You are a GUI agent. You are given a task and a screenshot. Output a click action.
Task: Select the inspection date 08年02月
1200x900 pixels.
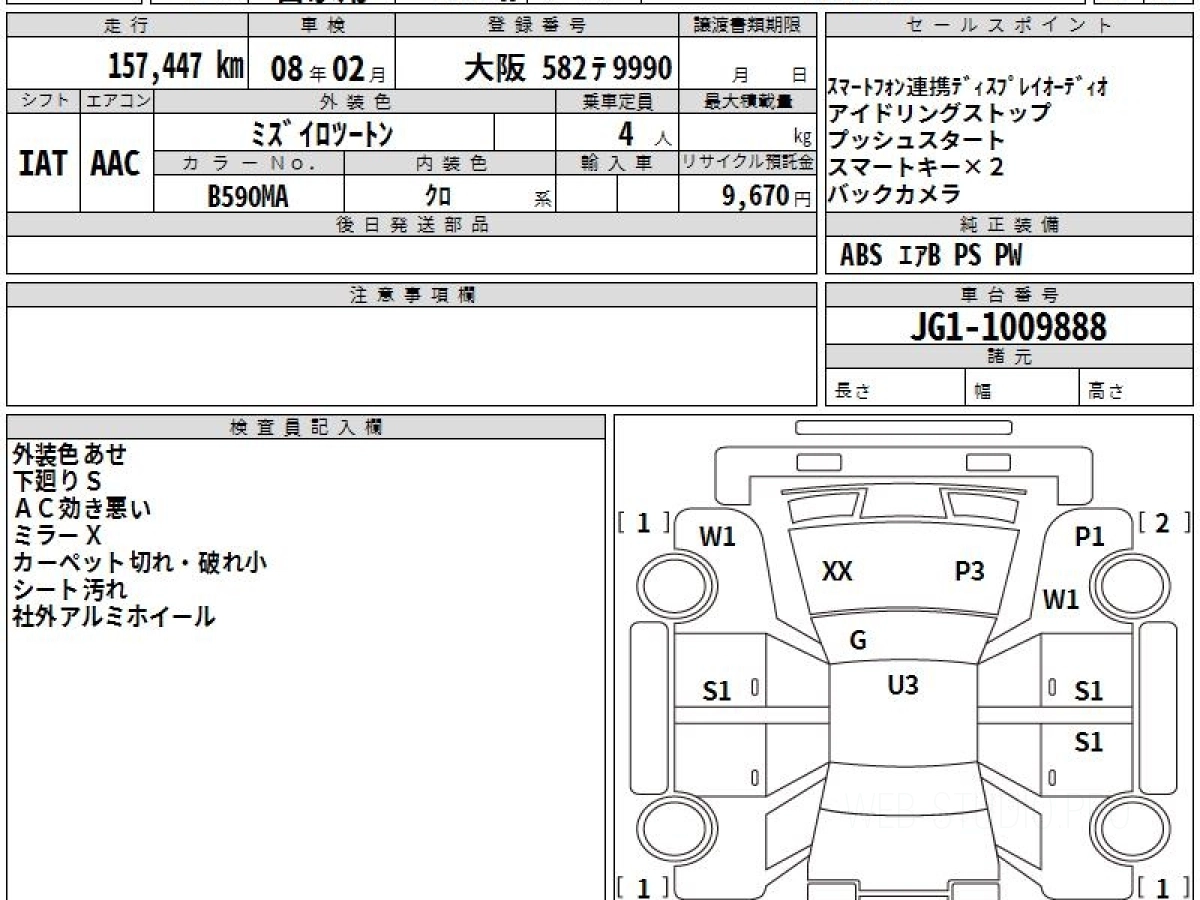pyautogui.click(x=327, y=69)
